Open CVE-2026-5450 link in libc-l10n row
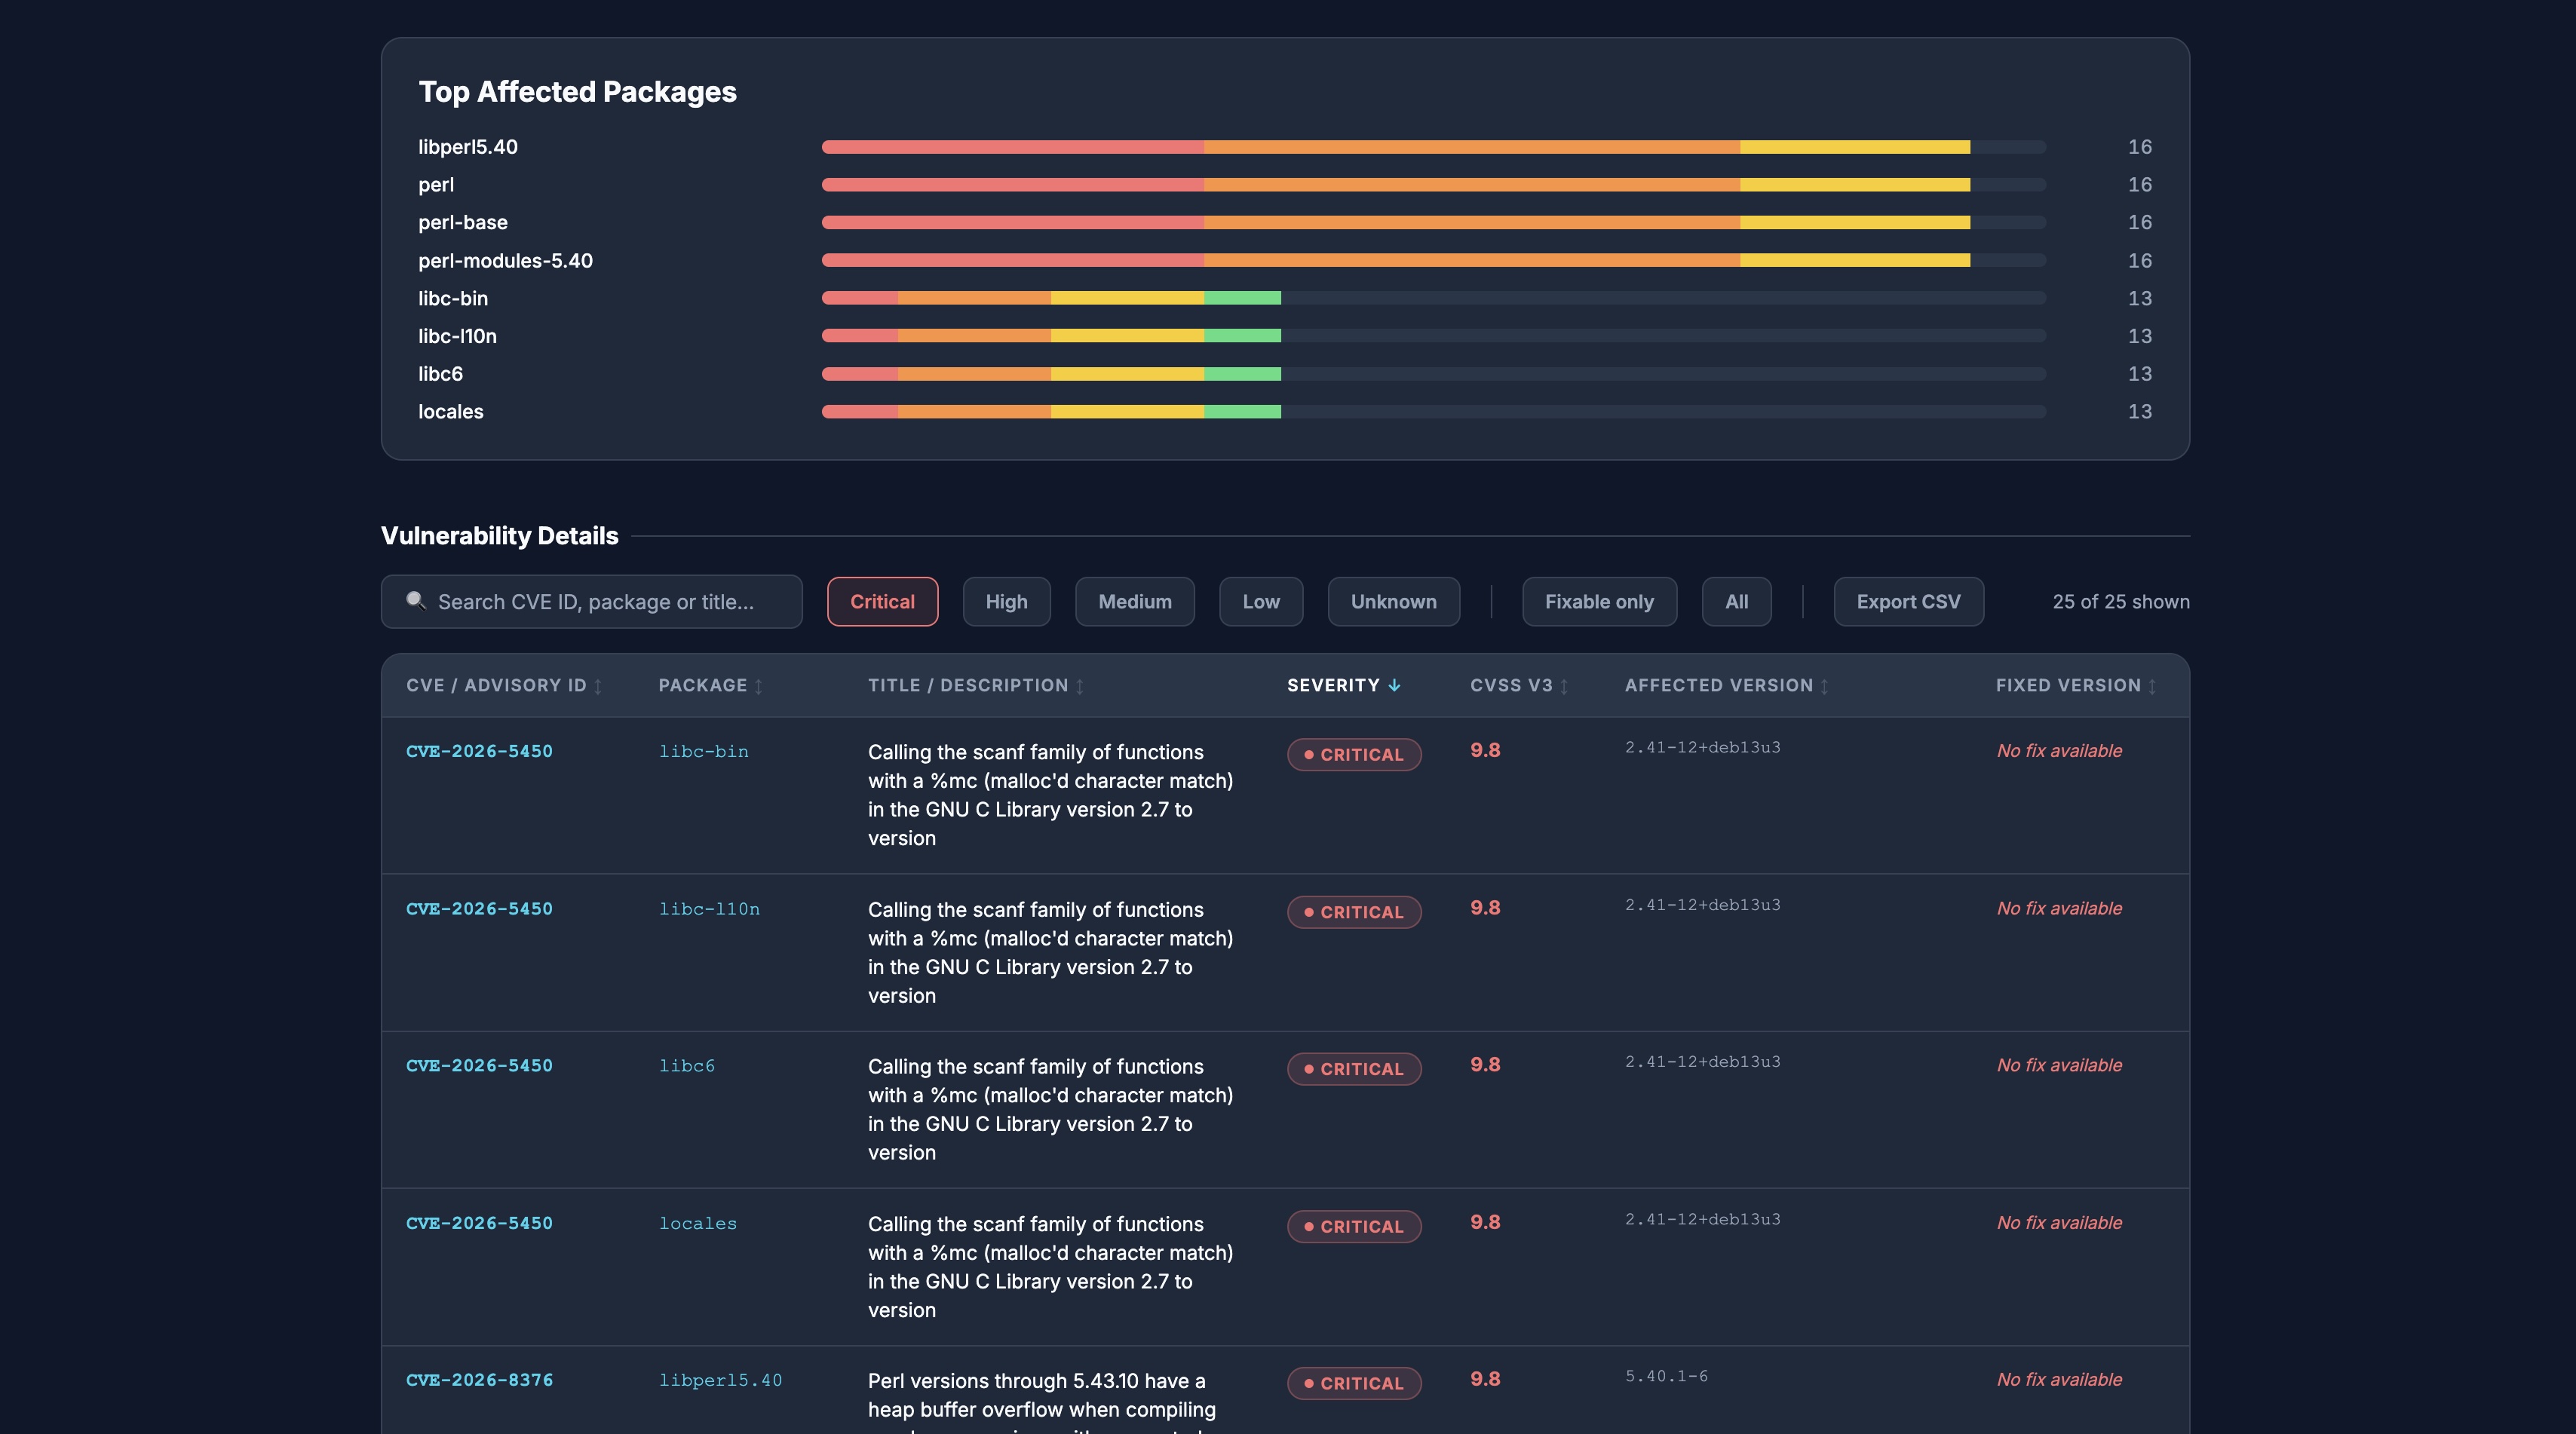The height and width of the screenshot is (1434, 2576). (479, 909)
